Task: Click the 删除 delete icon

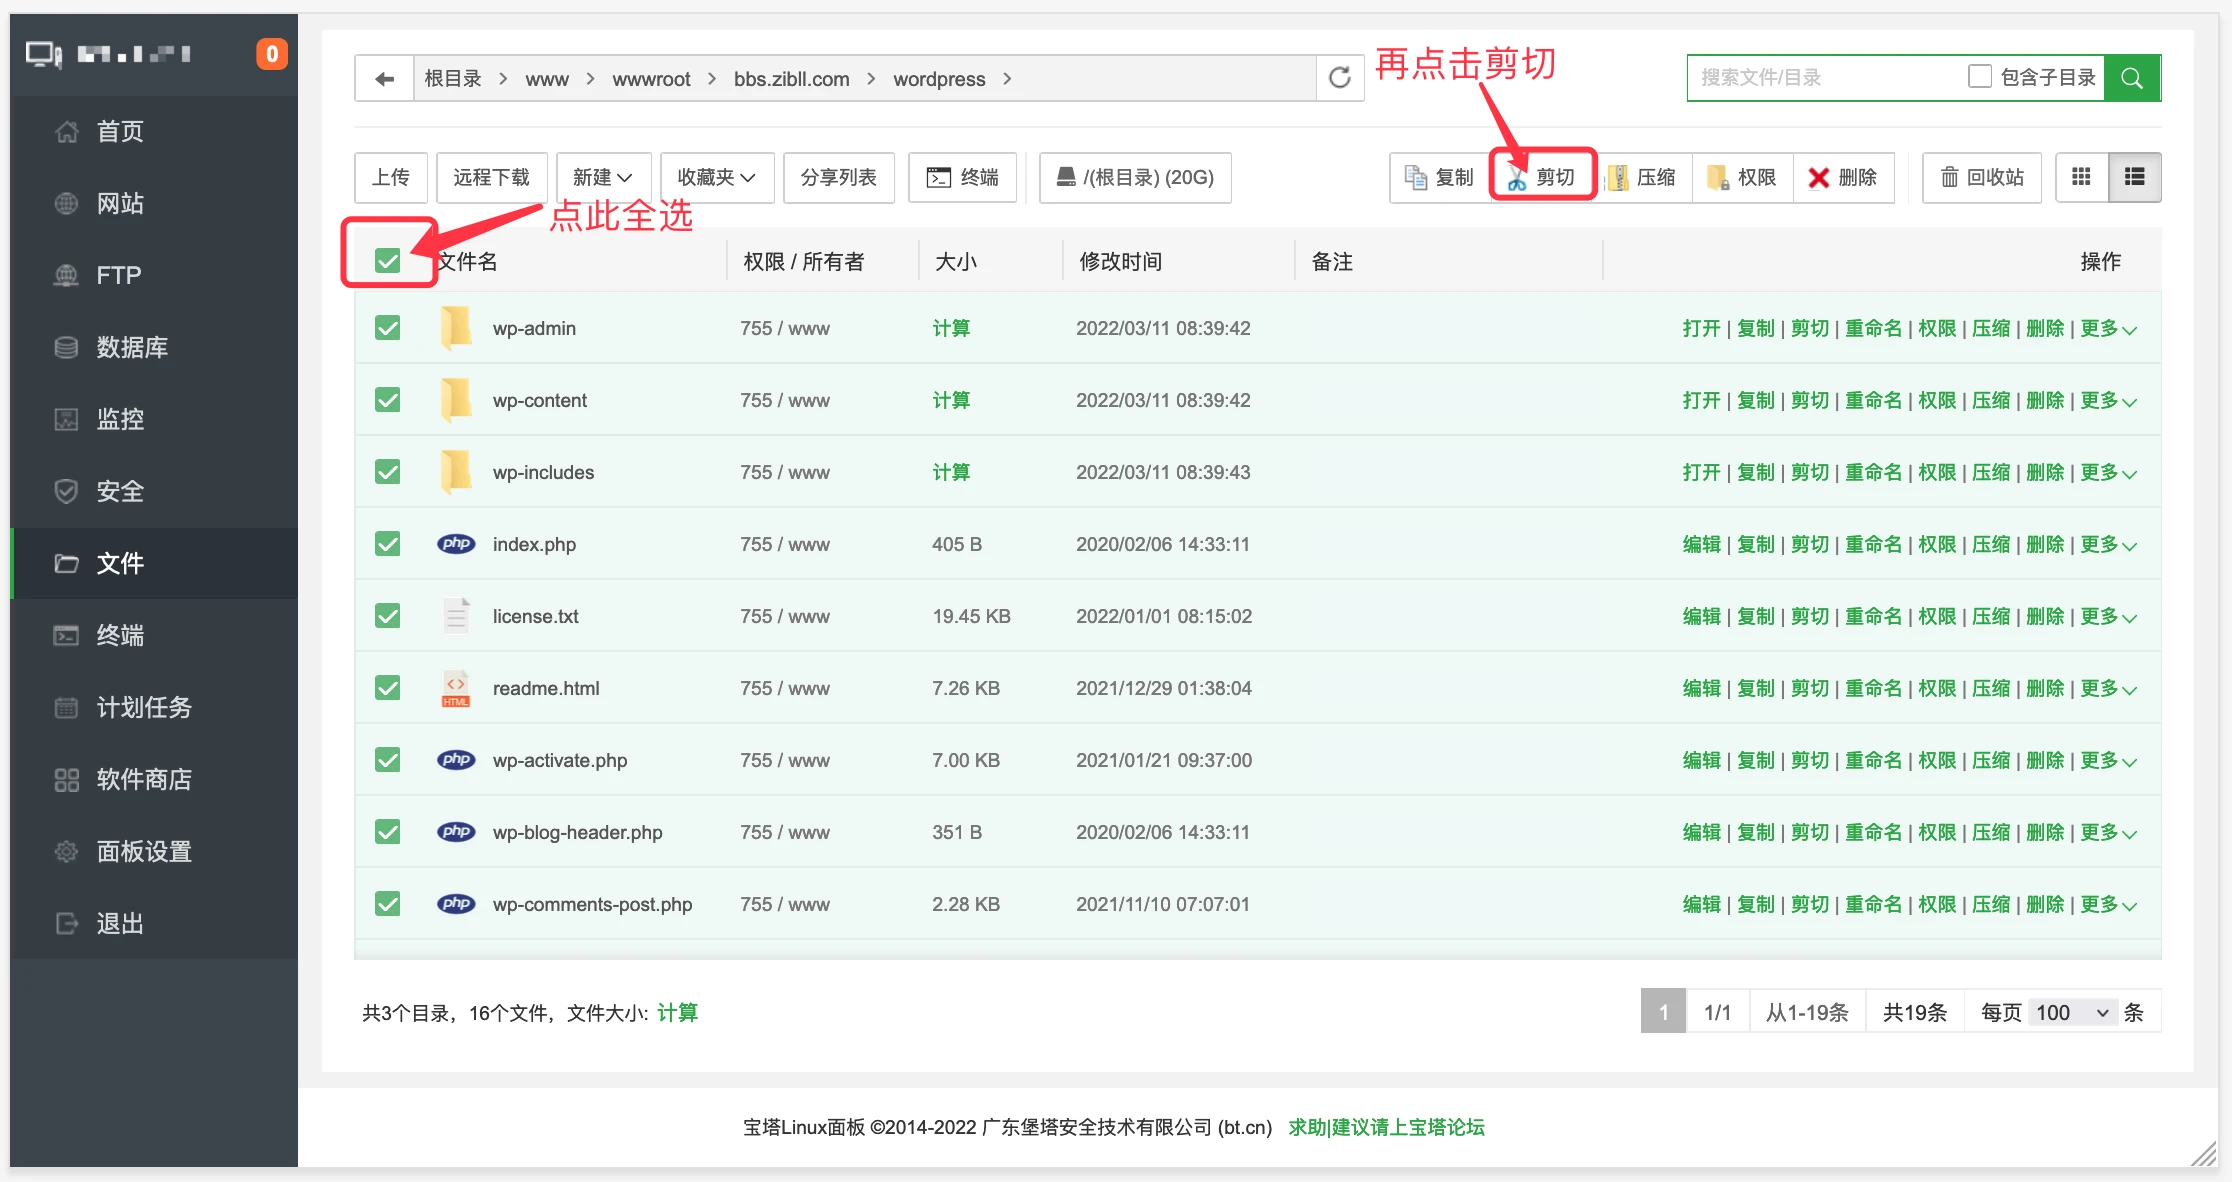Action: pyautogui.click(x=1843, y=177)
